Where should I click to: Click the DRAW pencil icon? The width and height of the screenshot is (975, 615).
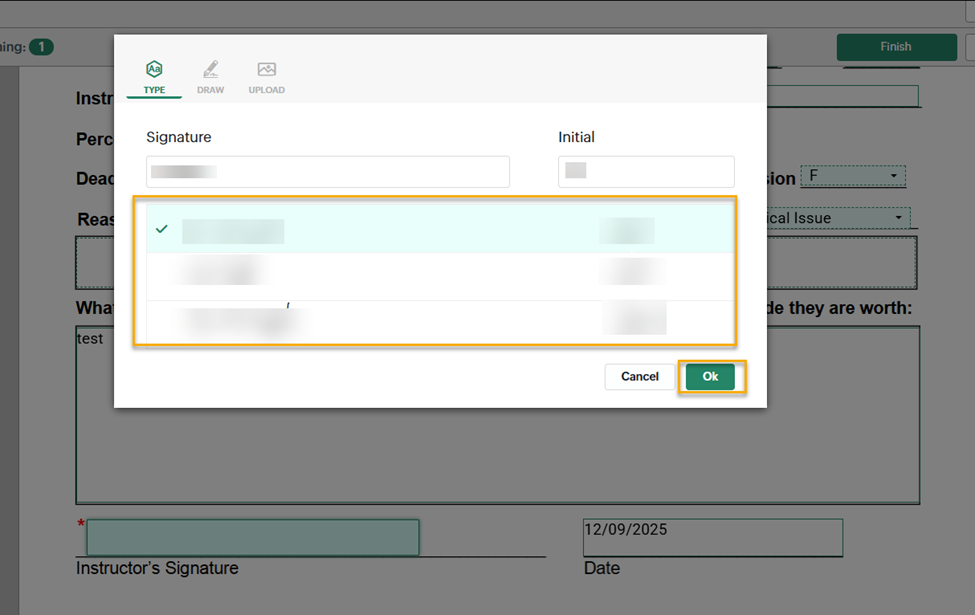pyautogui.click(x=211, y=70)
